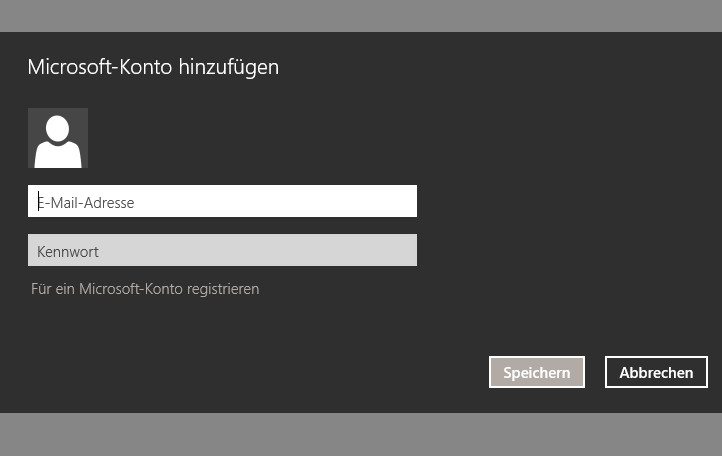Click the 'Microsoft-Konto hinzufügen' dialog title
Viewport: 722px width, 456px height.
pos(153,67)
